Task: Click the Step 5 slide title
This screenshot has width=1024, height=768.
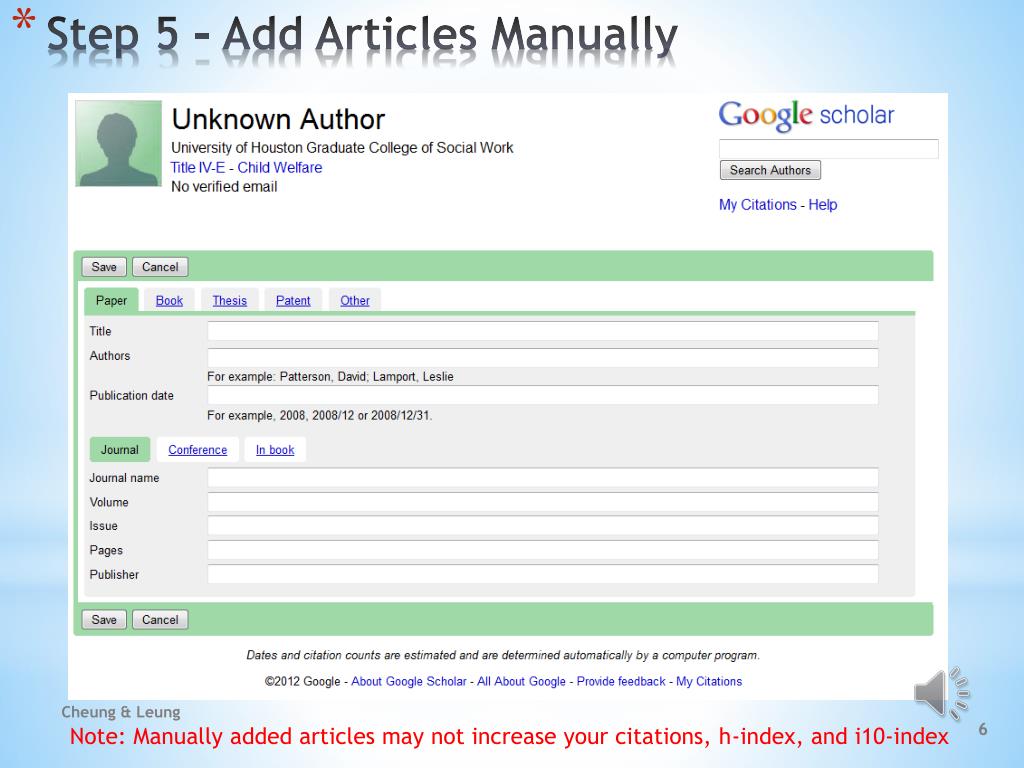Action: coord(362,35)
